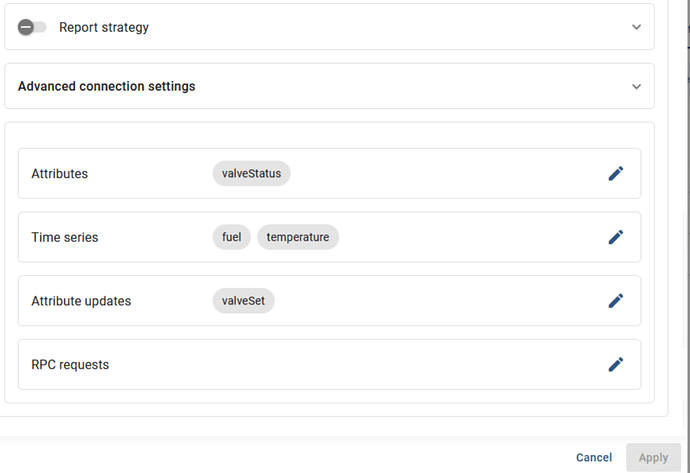Select the Attribute updates row label
Screen dimensions: 690x473
[81, 301]
